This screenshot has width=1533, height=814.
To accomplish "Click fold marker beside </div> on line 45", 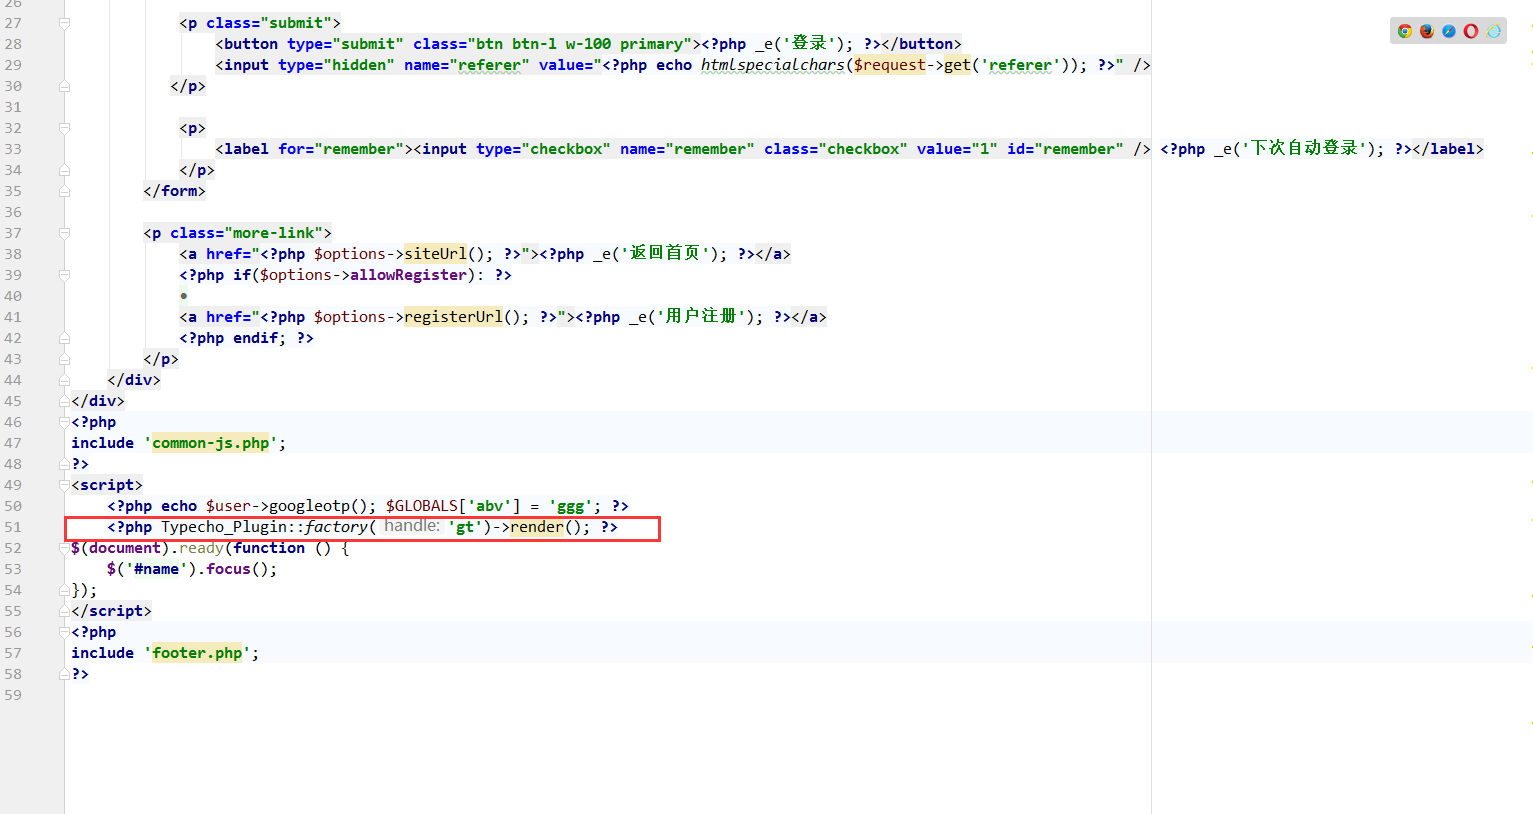I will [64, 401].
